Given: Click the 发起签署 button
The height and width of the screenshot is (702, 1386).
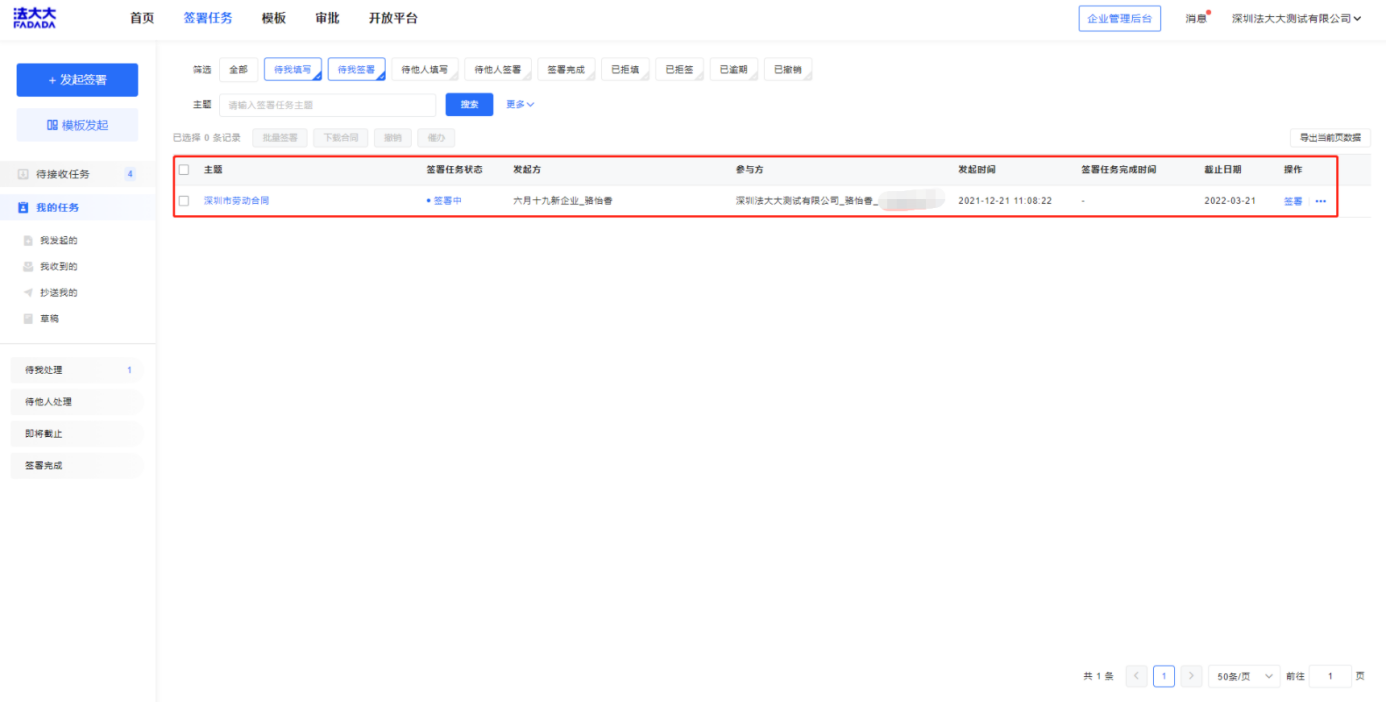Looking at the screenshot, I should click(x=77, y=80).
